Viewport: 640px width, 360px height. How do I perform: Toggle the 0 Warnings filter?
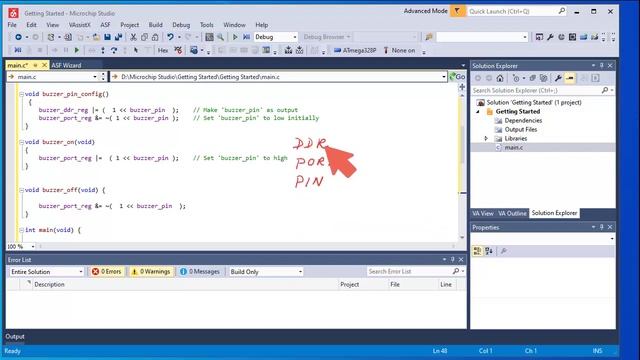click(151, 271)
